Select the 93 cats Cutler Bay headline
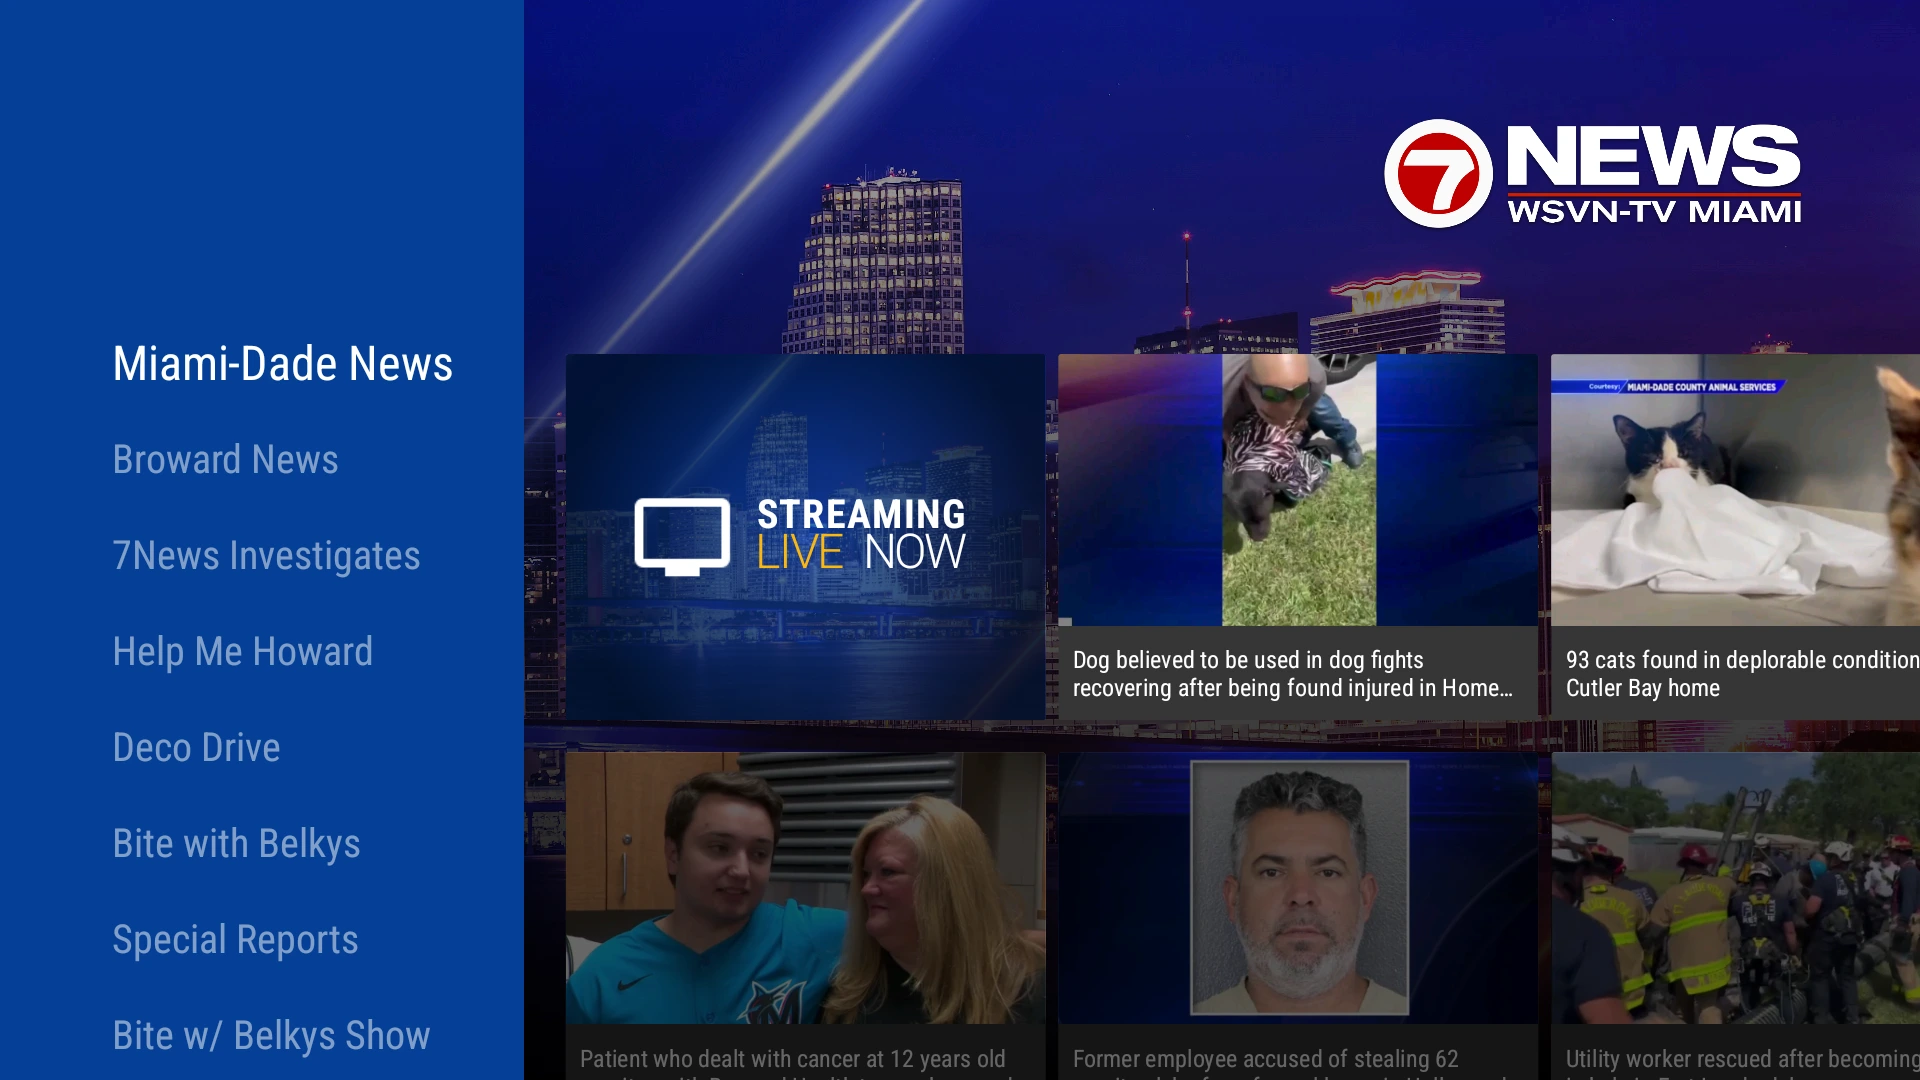This screenshot has width=1920, height=1080. (1742, 674)
